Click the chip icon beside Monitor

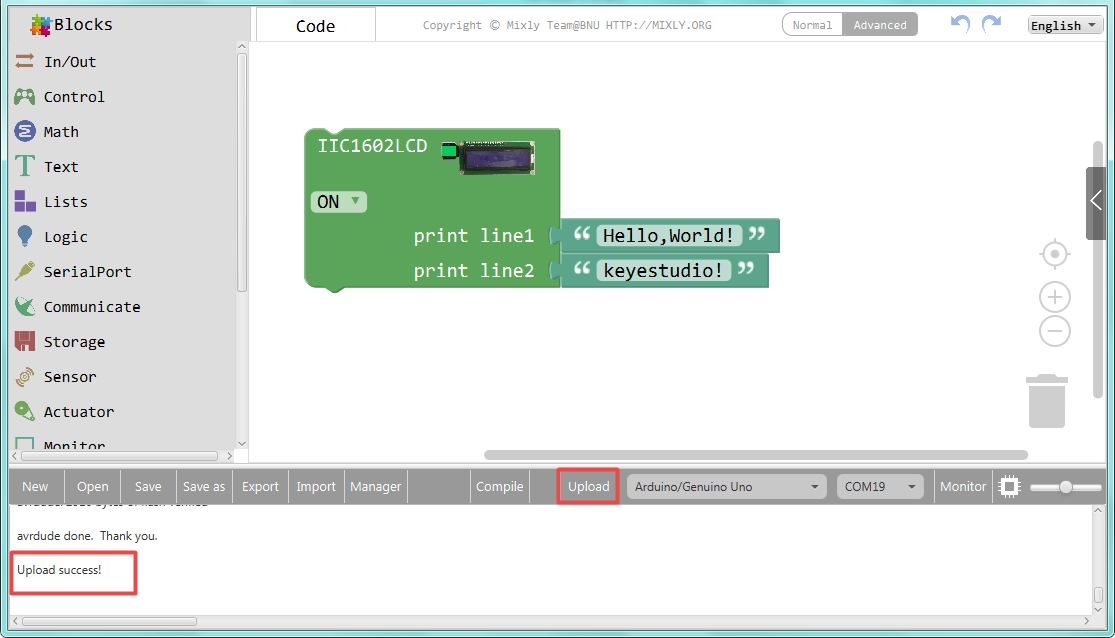tap(1009, 487)
